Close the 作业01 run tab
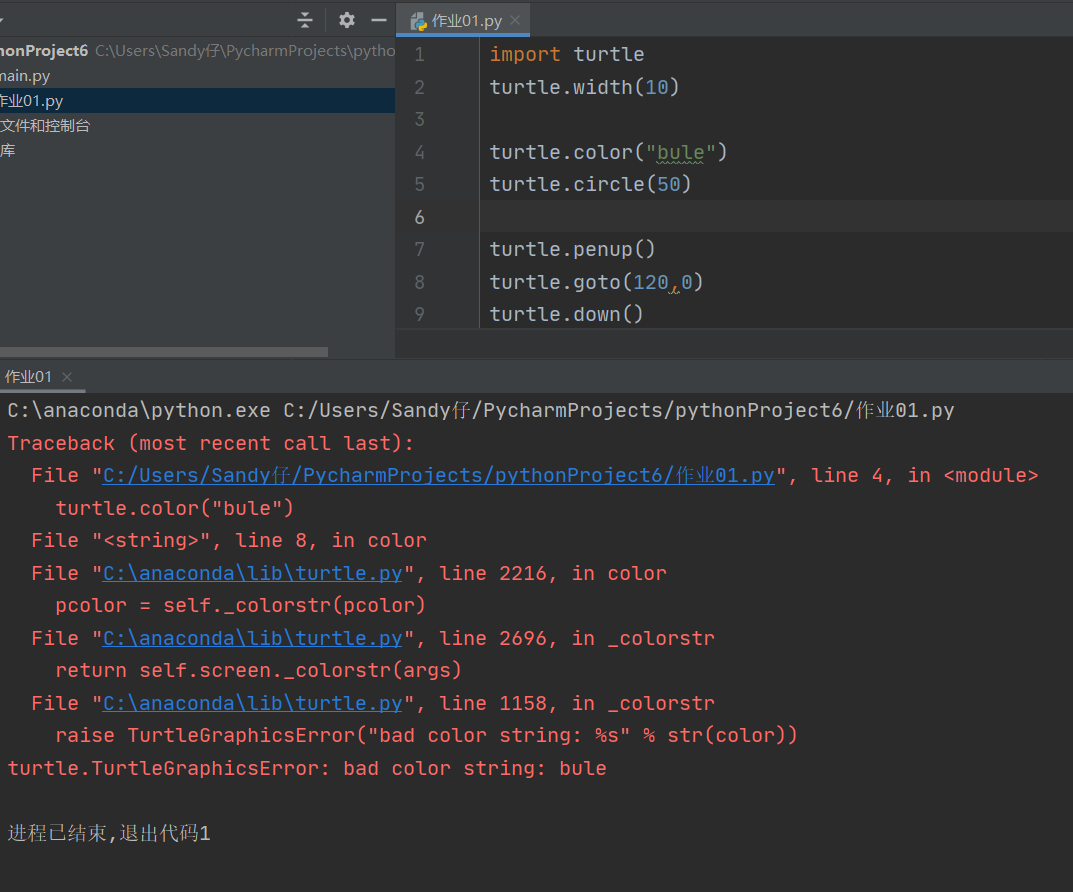The height and width of the screenshot is (892, 1073). coord(67,377)
